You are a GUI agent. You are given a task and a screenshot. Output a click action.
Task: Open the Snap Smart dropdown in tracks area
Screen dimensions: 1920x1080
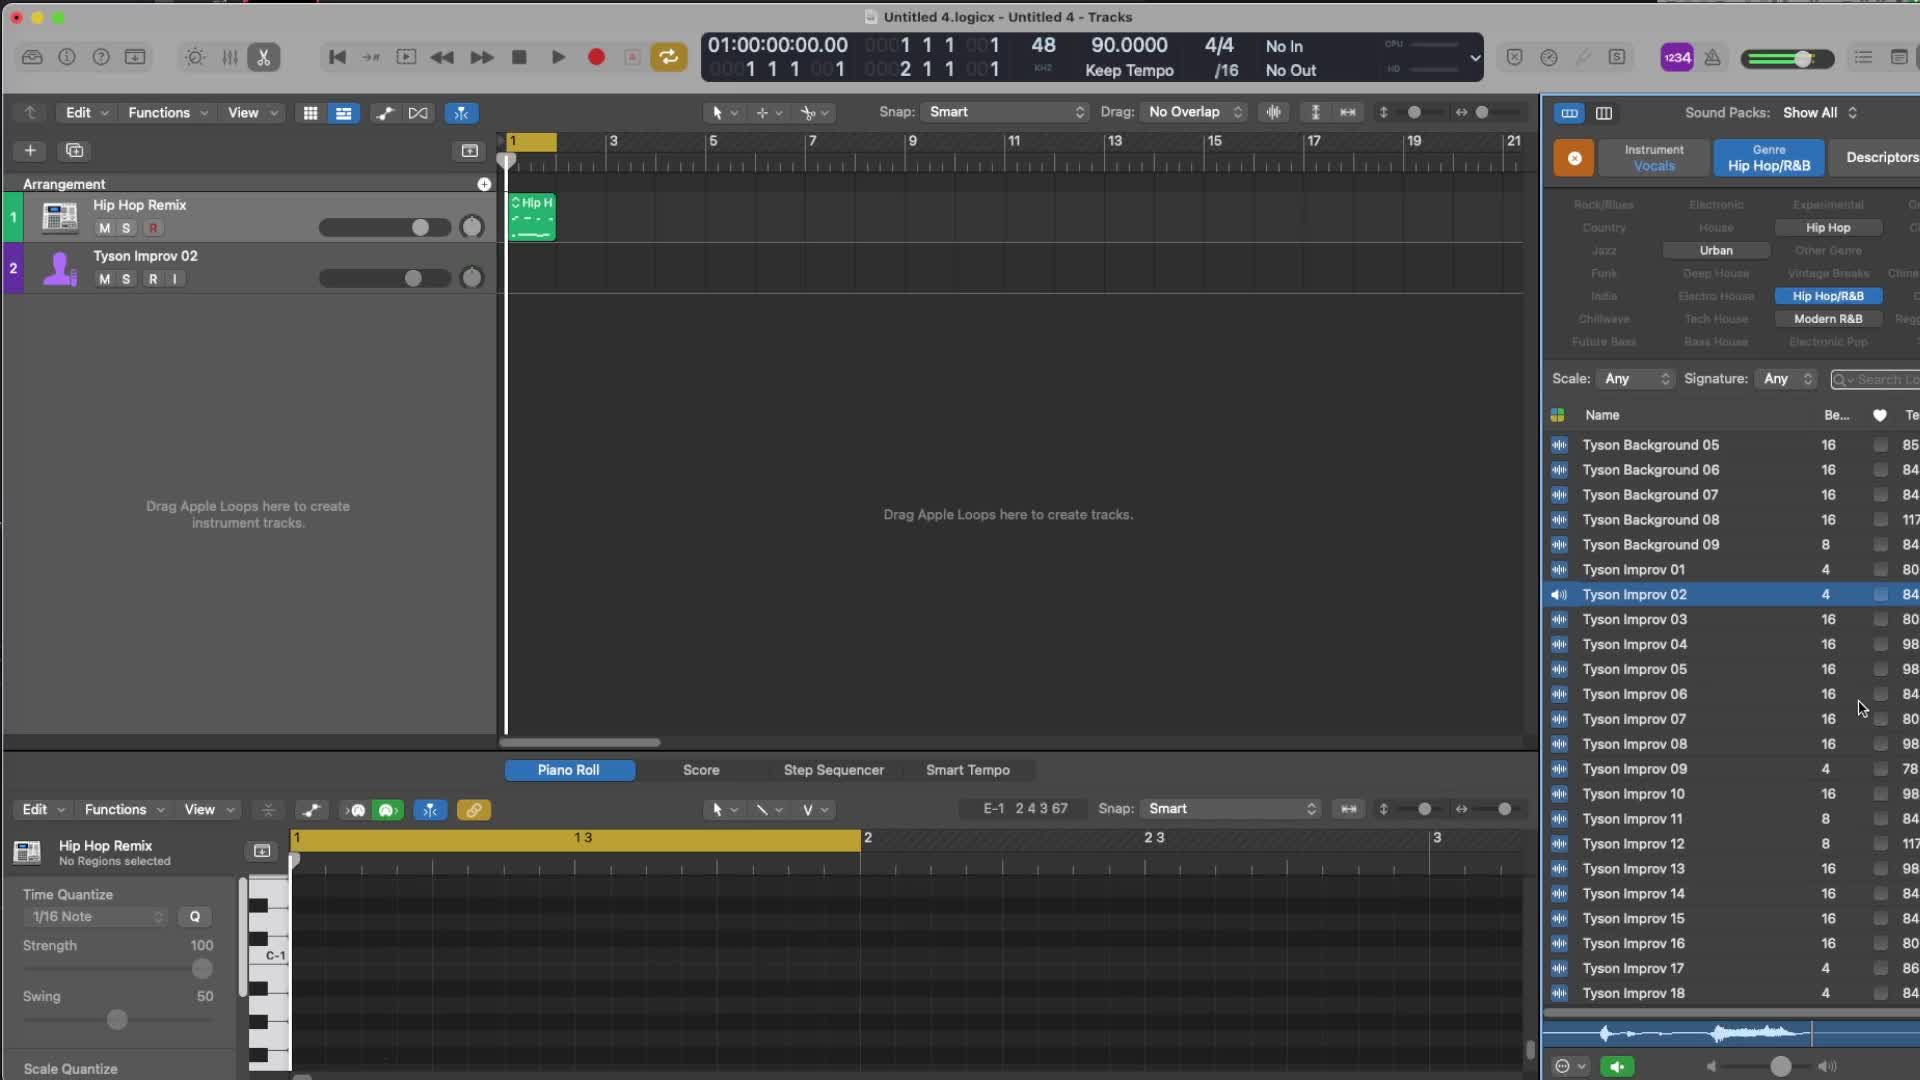tap(1005, 112)
